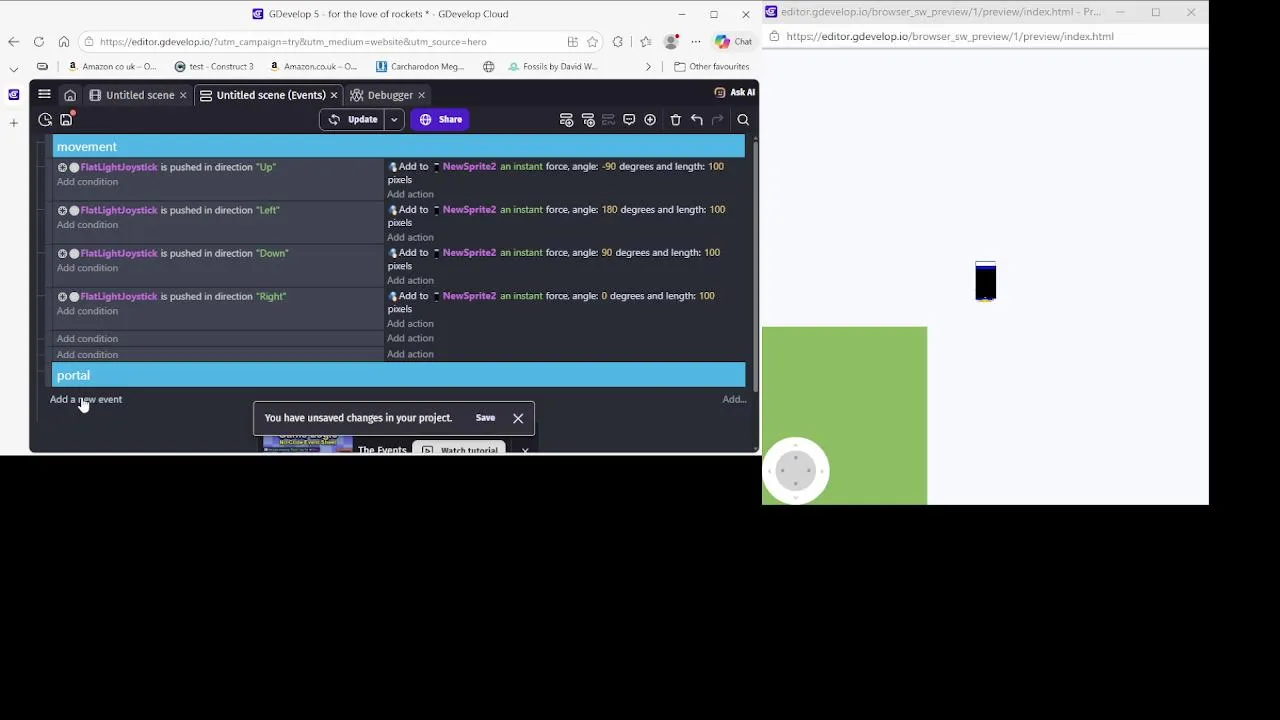Select the "portal" group header
The image size is (1280, 720).
(x=399, y=376)
